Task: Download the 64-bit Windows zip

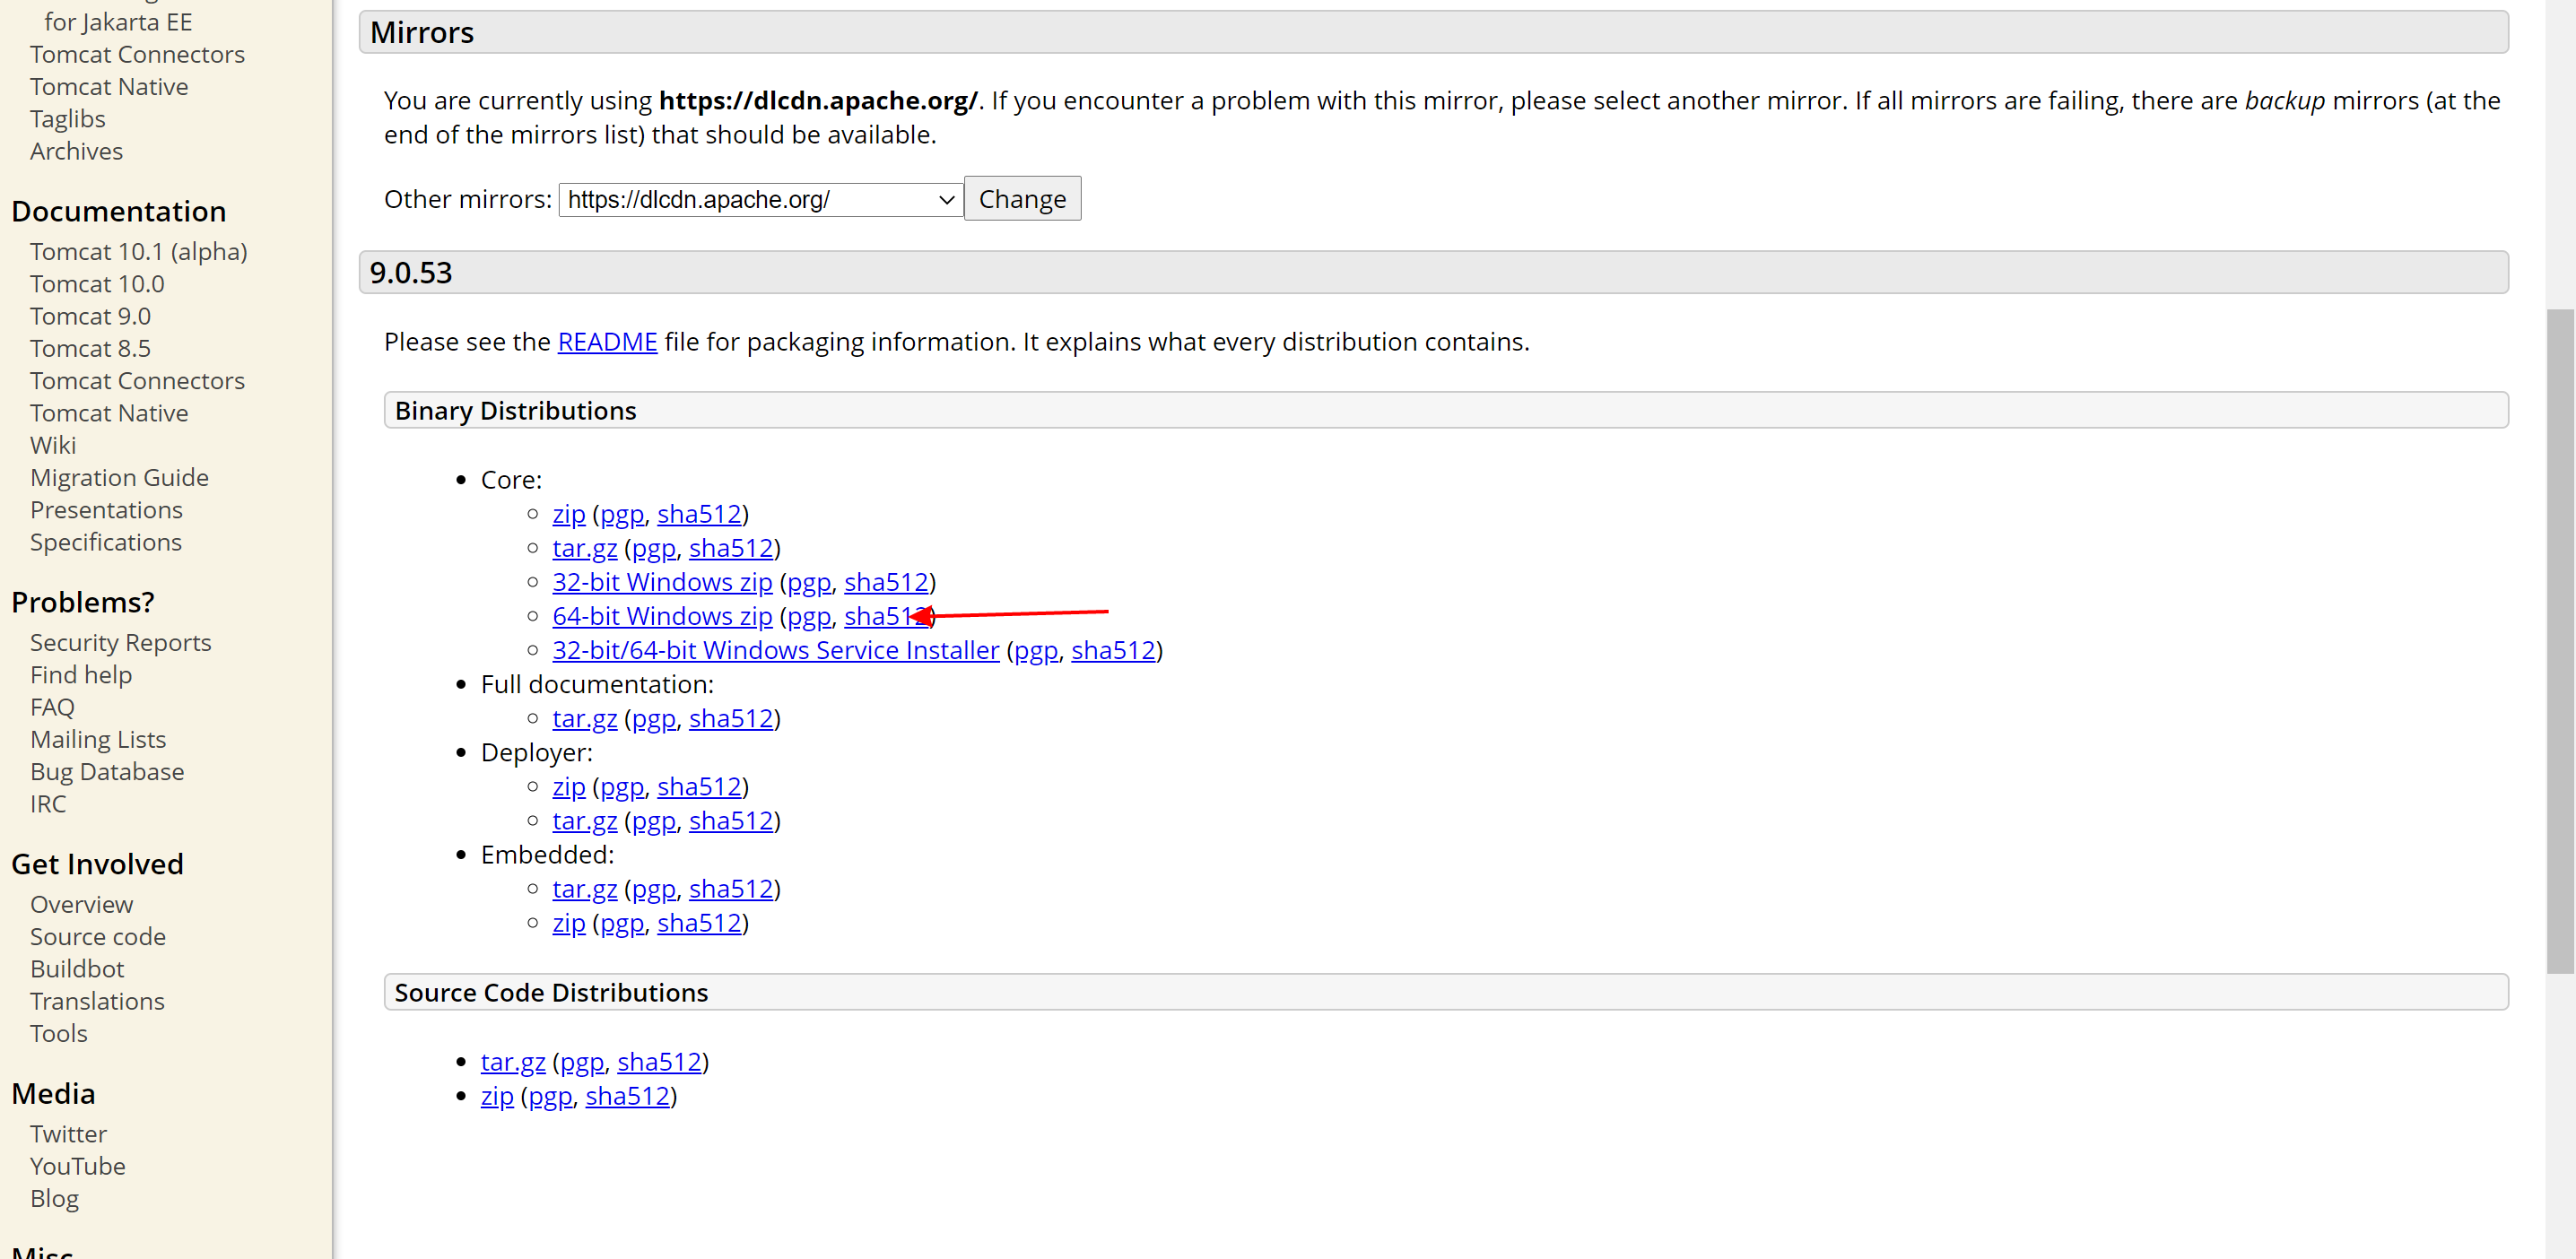Action: pos(661,616)
